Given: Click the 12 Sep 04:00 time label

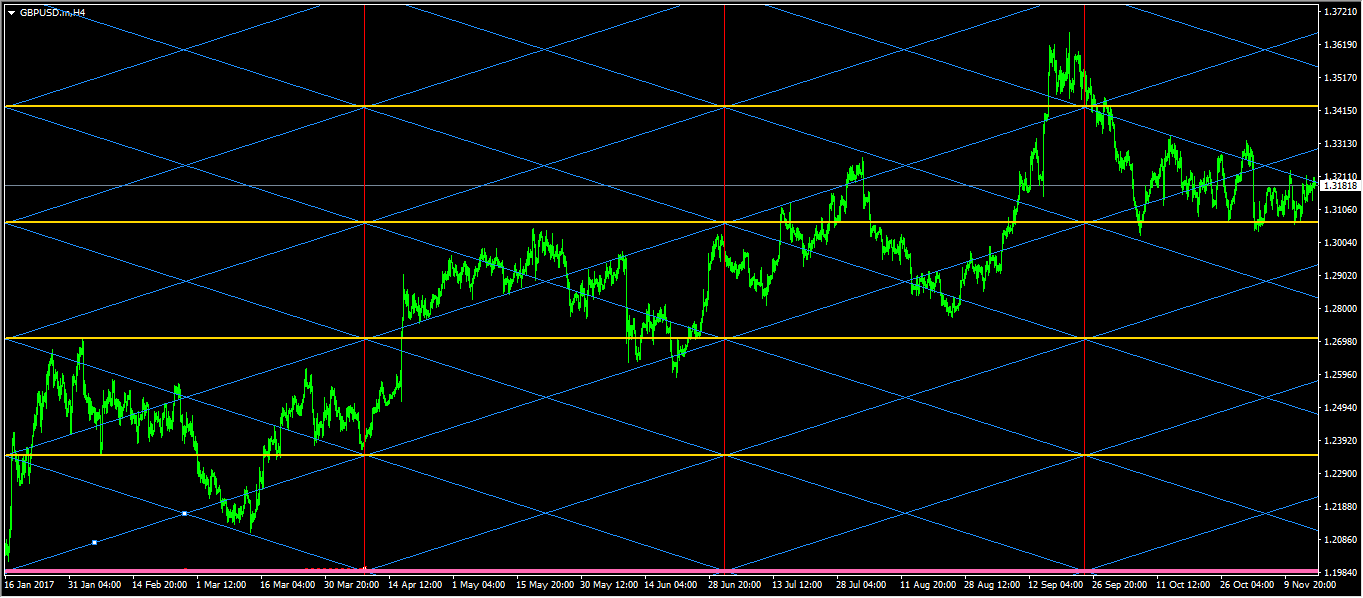Looking at the screenshot, I should pos(1057,583).
